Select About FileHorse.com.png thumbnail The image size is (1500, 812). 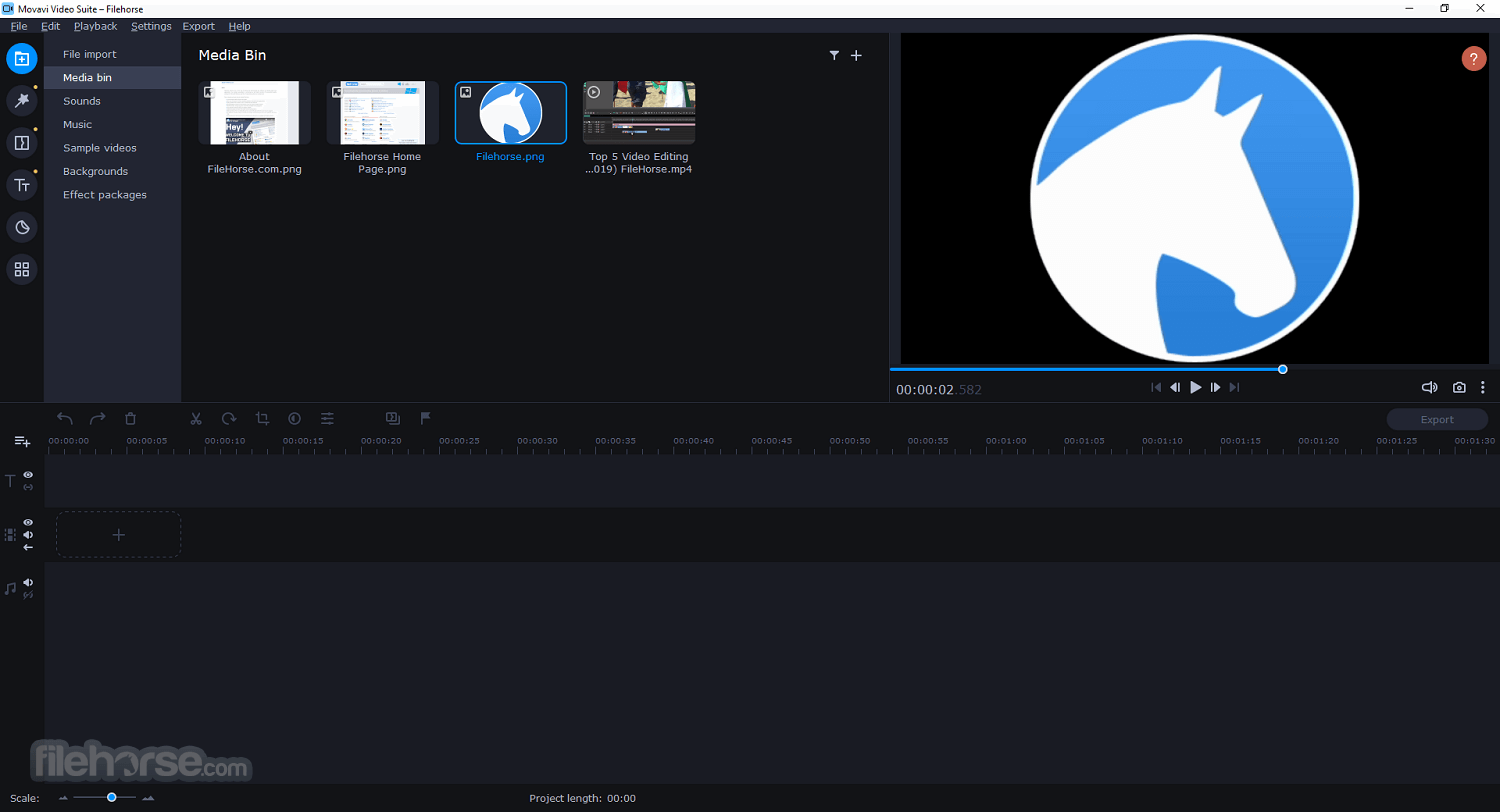(x=254, y=113)
